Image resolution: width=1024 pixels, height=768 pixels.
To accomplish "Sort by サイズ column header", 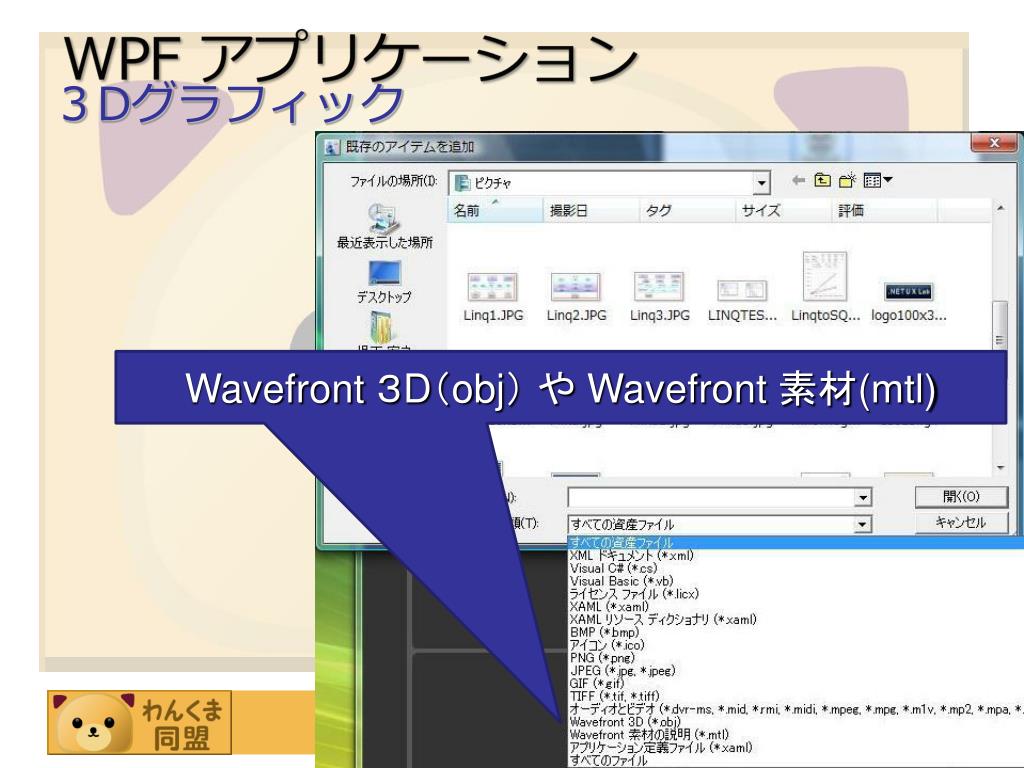I will coord(782,210).
